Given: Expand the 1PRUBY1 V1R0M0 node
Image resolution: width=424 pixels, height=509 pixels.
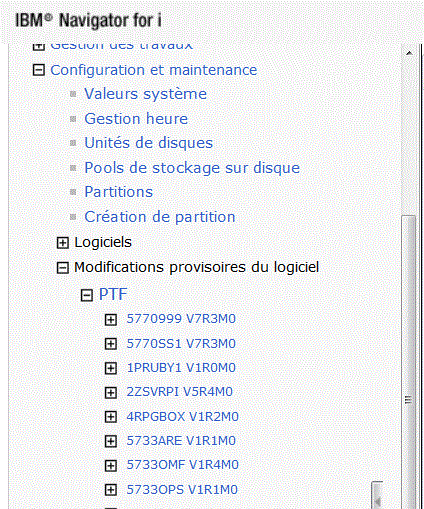Looking at the screenshot, I should 111,368.
